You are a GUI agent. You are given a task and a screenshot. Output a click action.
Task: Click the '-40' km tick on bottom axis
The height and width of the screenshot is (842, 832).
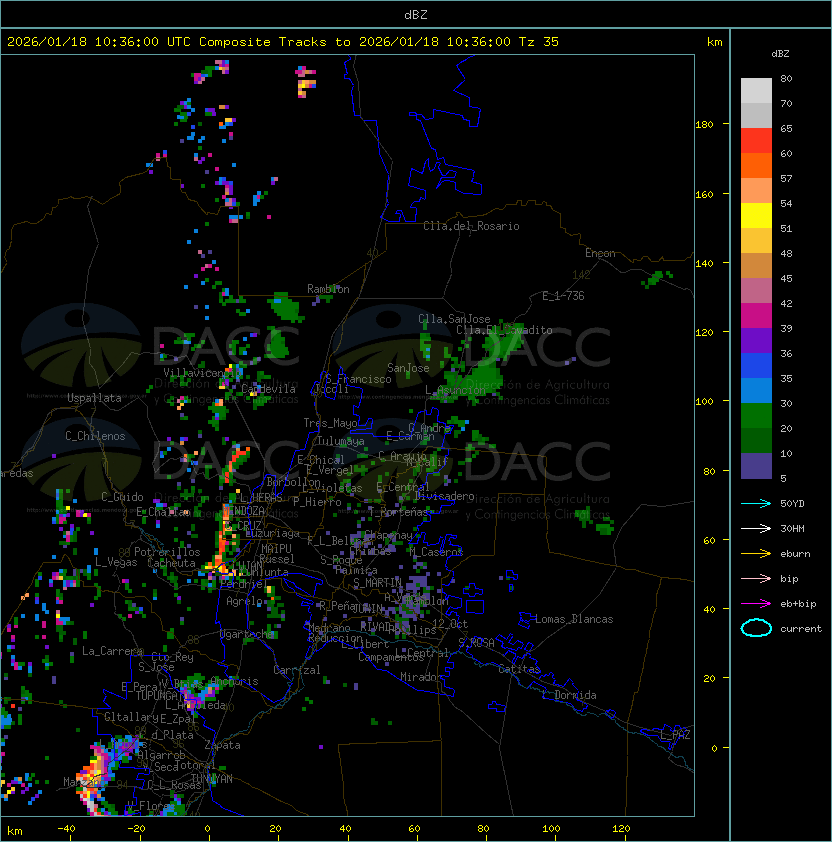pos(66,829)
